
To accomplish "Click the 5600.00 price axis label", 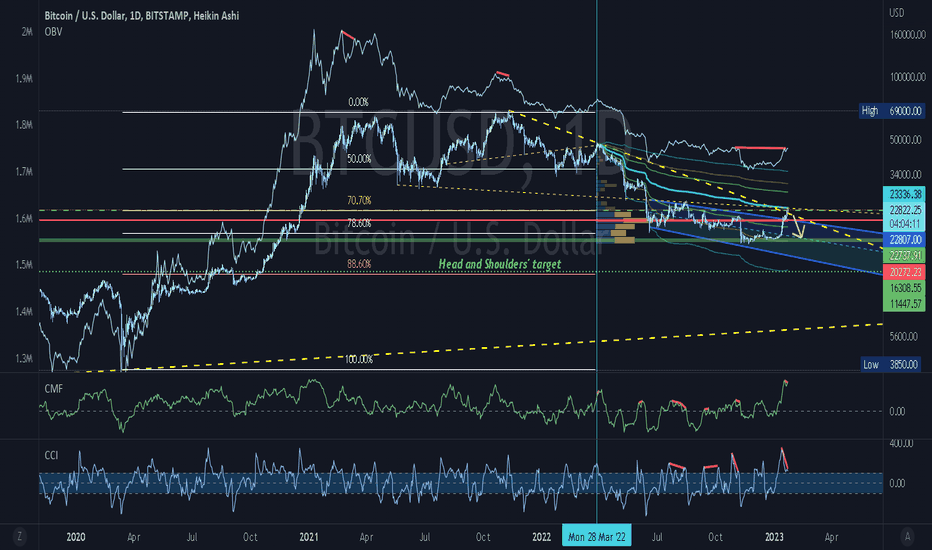I will [903, 337].
